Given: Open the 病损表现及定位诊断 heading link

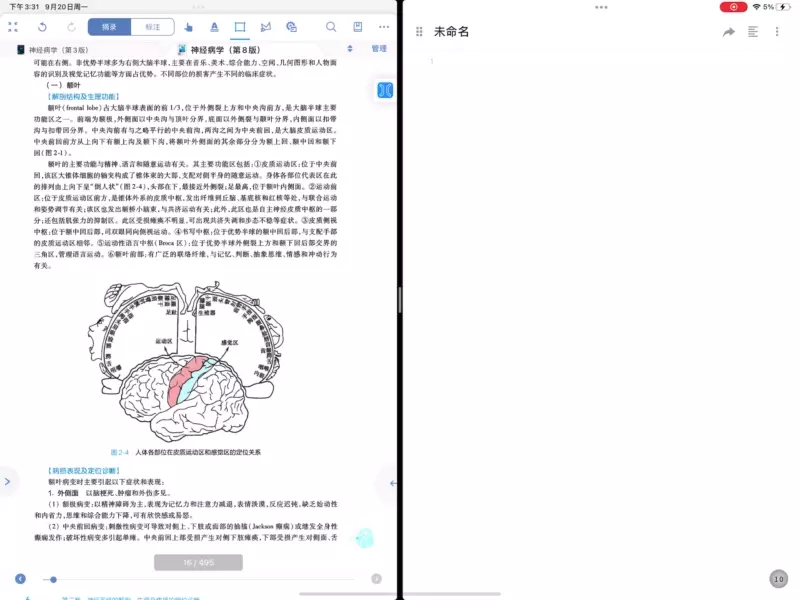Looking at the screenshot, I should pyautogui.click(x=84, y=470).
